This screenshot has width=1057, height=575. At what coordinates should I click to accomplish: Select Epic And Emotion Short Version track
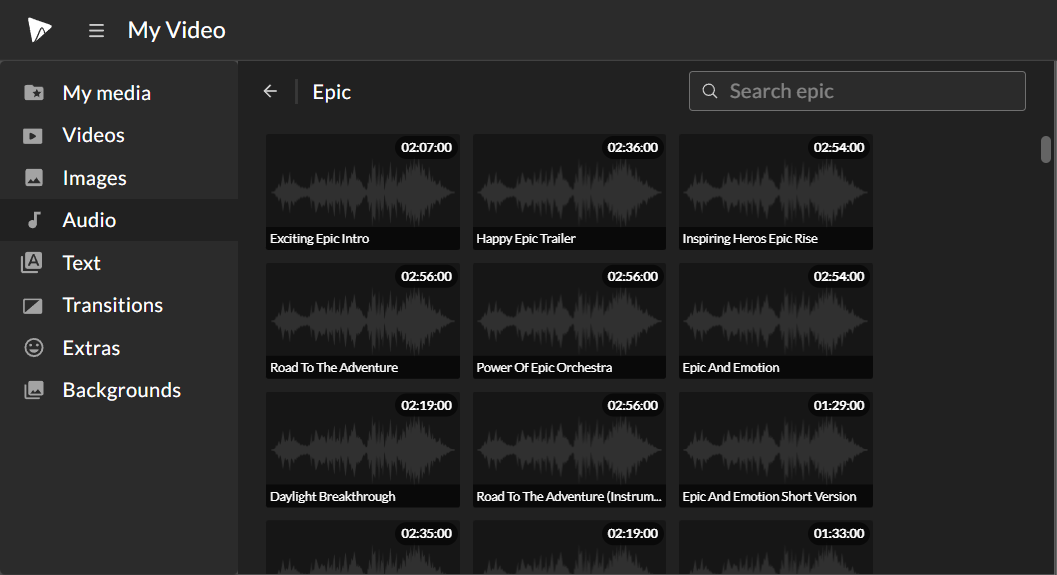[775, 450]
